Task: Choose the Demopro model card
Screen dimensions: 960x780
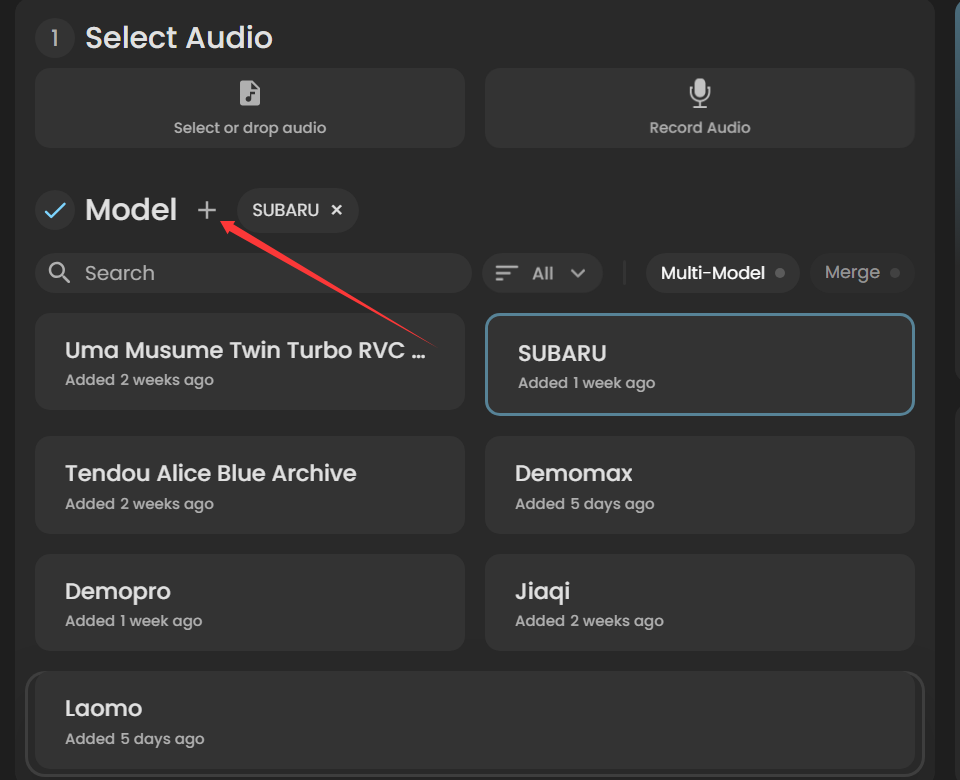Action: [x=250, y=602]
